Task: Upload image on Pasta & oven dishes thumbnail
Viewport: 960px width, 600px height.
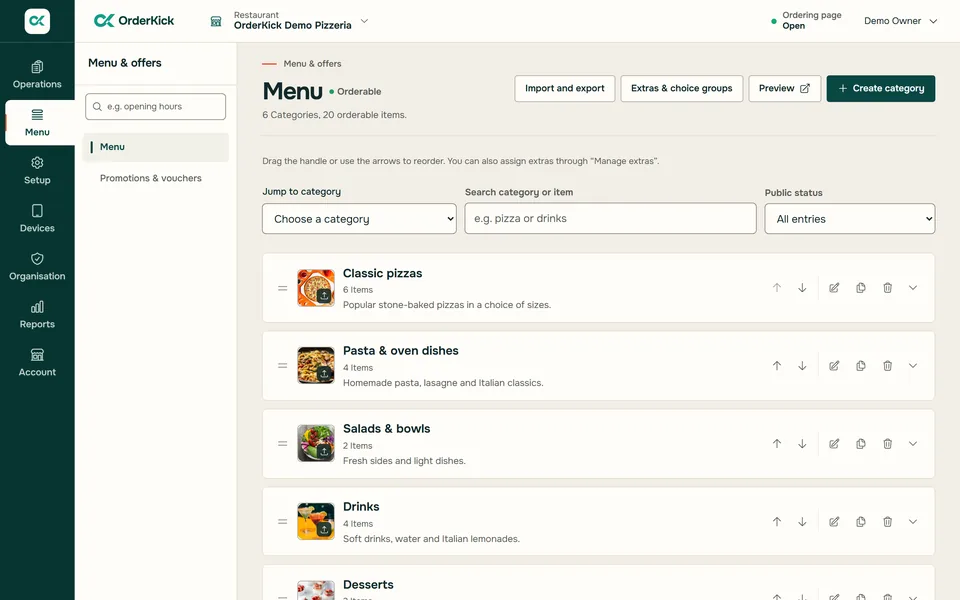Action: click(x=324, y=373)
